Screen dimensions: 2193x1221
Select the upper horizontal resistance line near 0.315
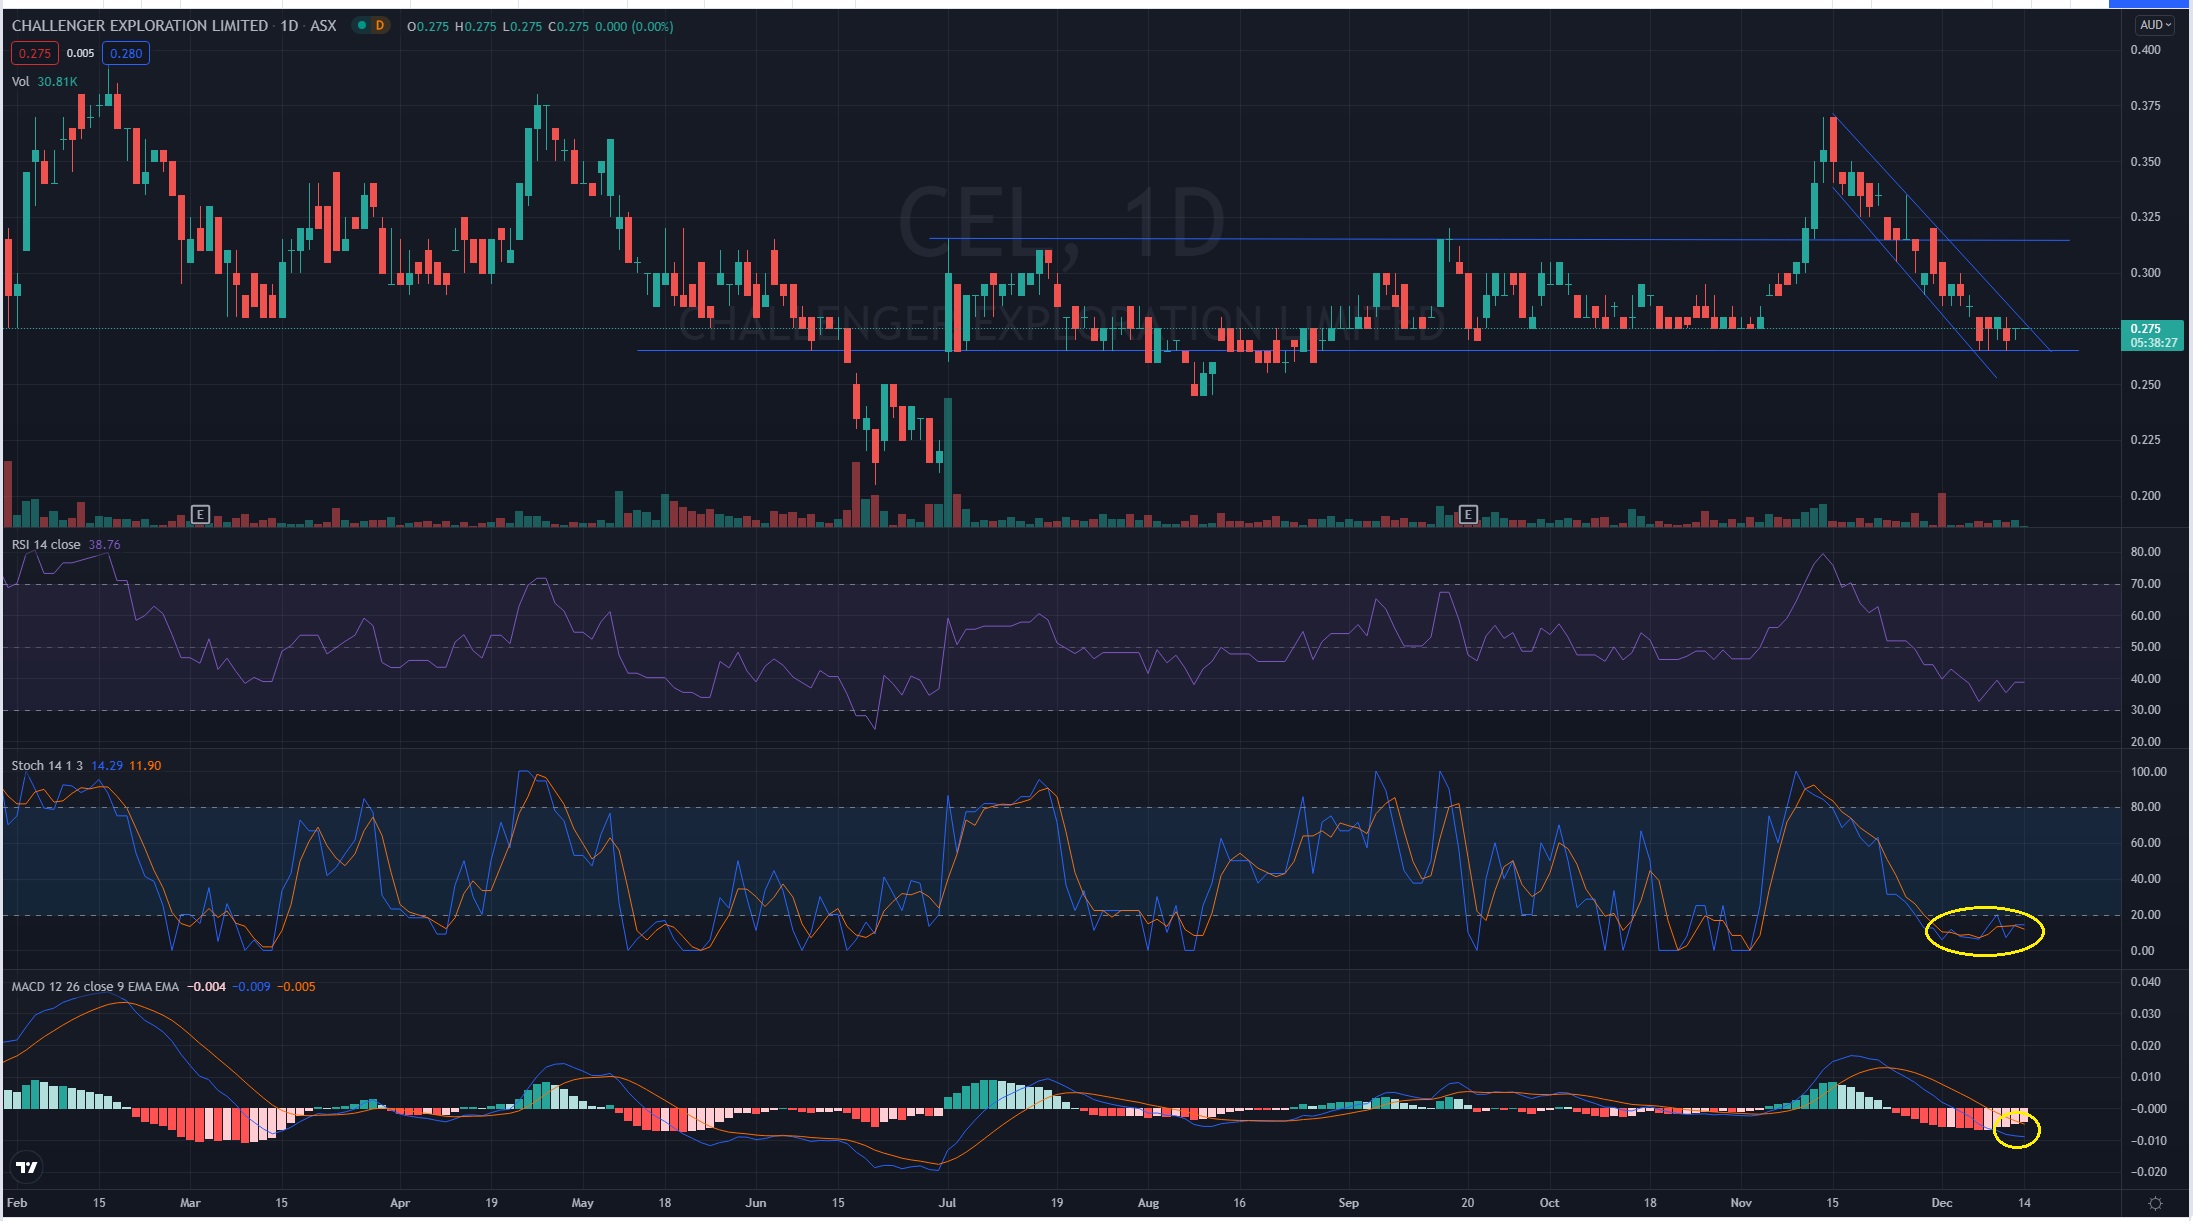click(x=1500, y=240)
